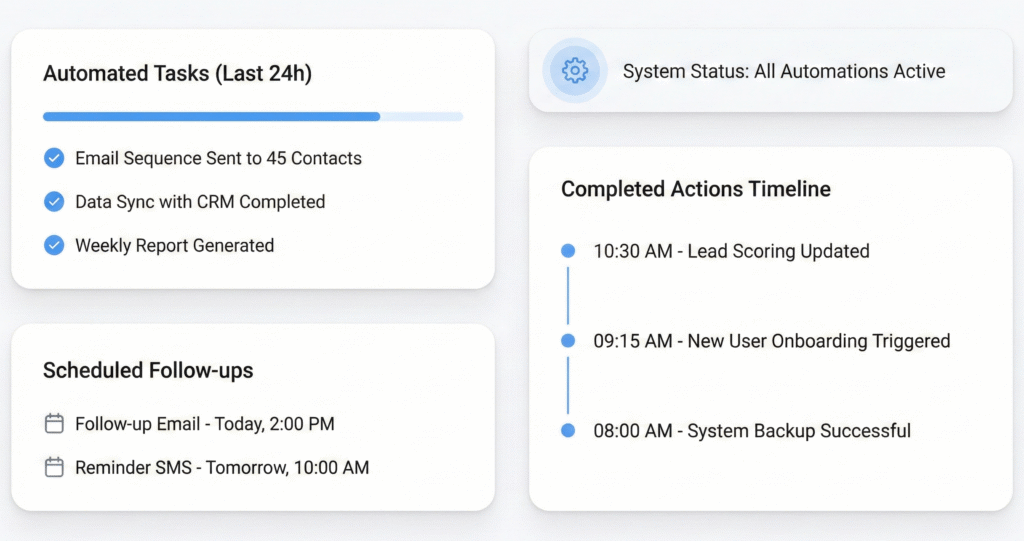Screen dimensions: 1024x541
Task: Select the 08:00 AM timeline dot
Action: (x=568, y=431)
